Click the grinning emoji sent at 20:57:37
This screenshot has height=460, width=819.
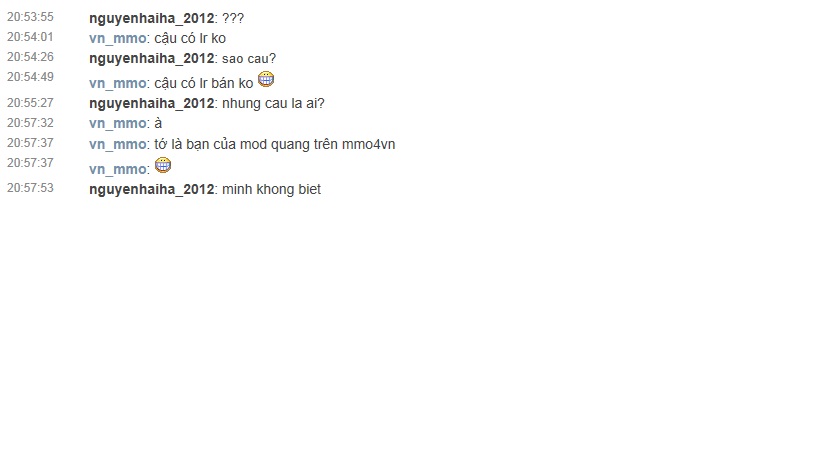click(x=163, y=165)
